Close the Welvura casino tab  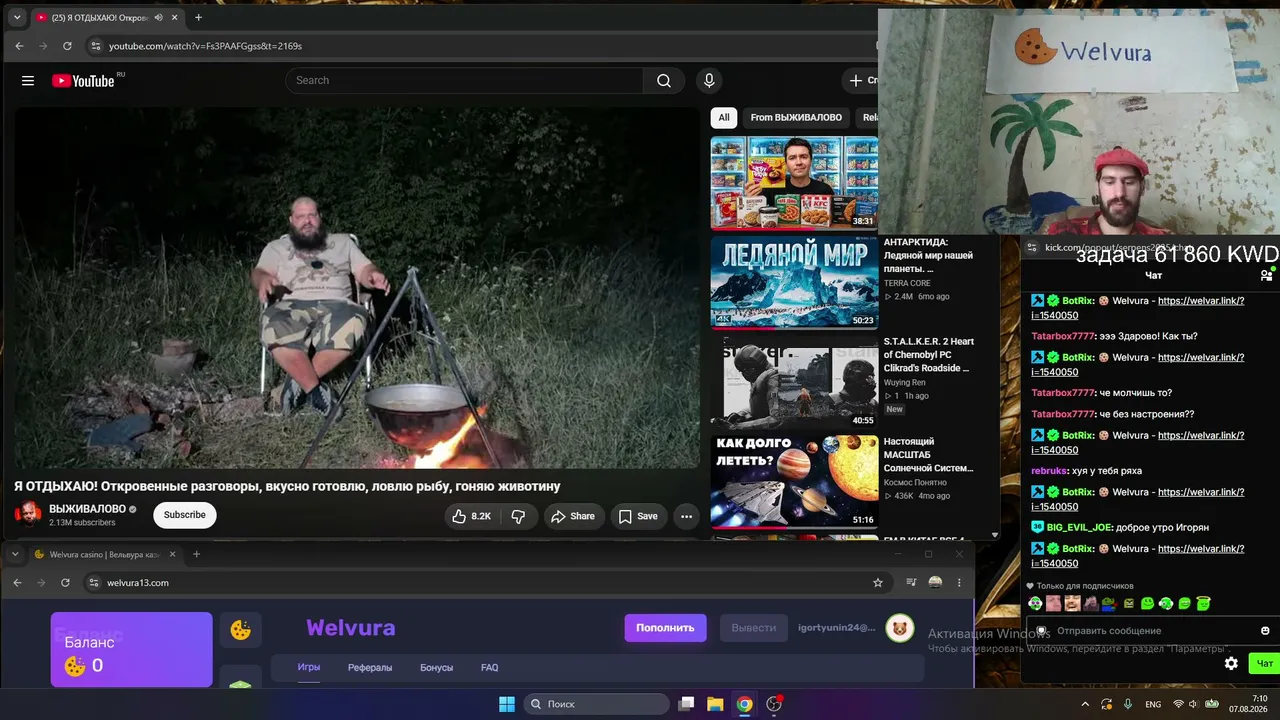[x=172, y=554]
